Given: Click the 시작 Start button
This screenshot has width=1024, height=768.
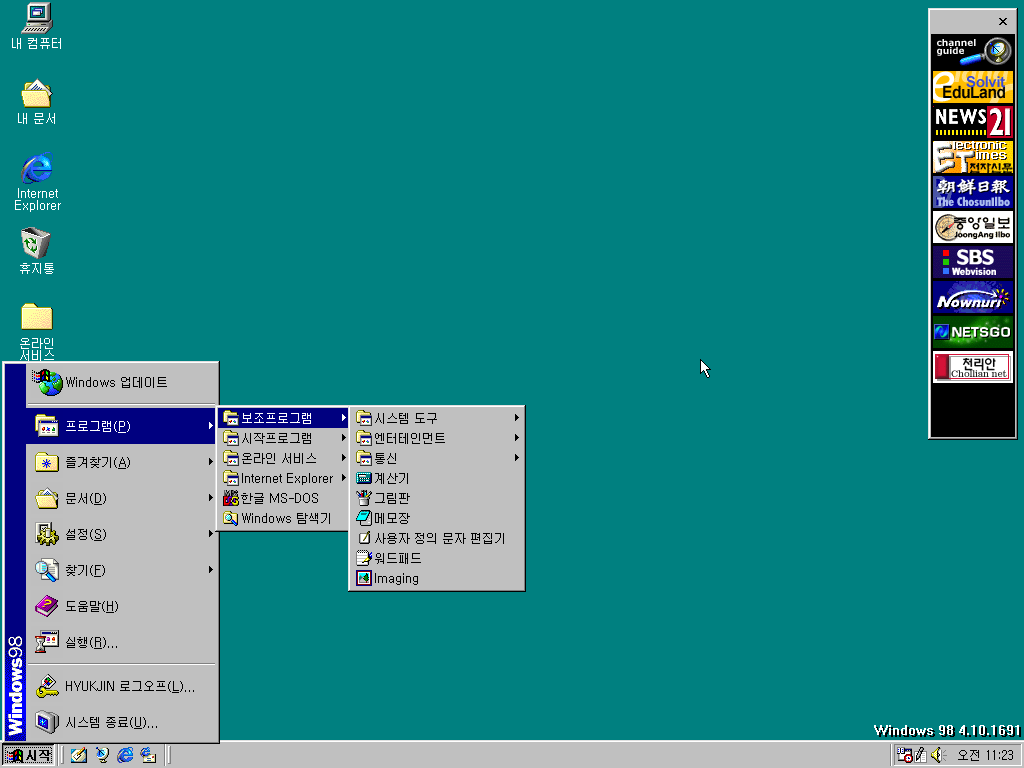Looking at the screenshot, I should point(28,756).
